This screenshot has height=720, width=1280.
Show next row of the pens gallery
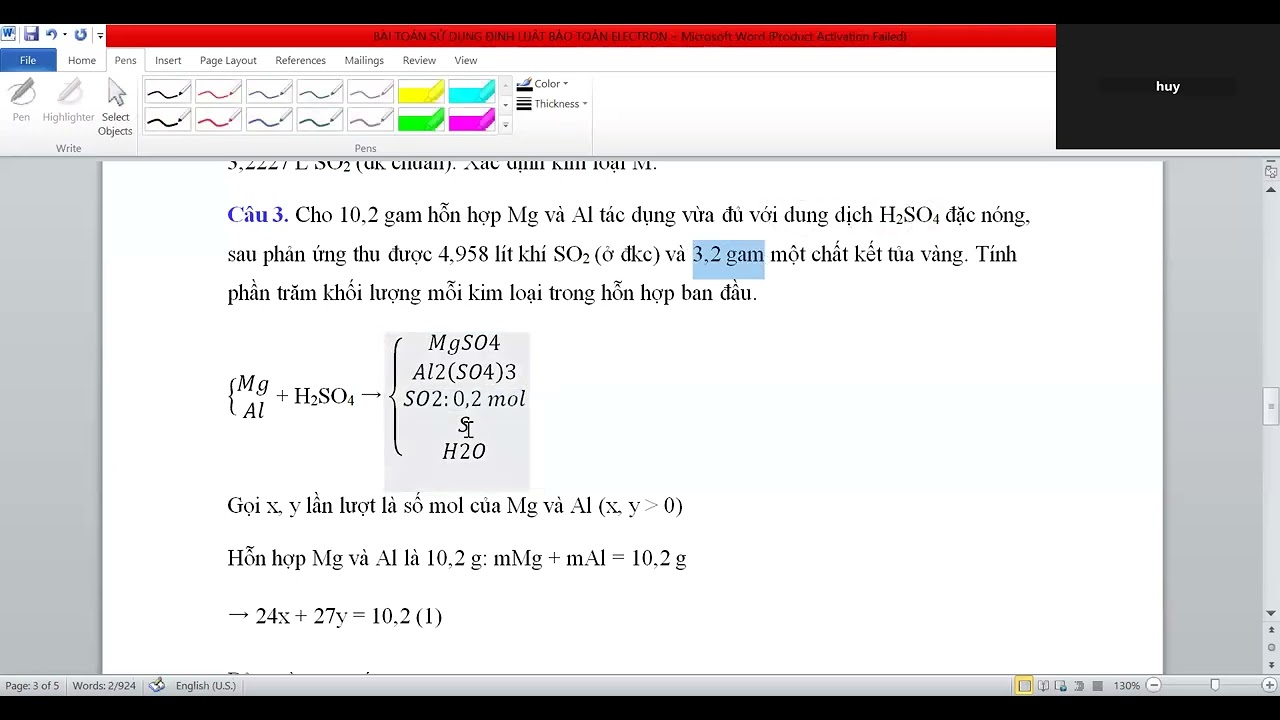coord(505,105)
